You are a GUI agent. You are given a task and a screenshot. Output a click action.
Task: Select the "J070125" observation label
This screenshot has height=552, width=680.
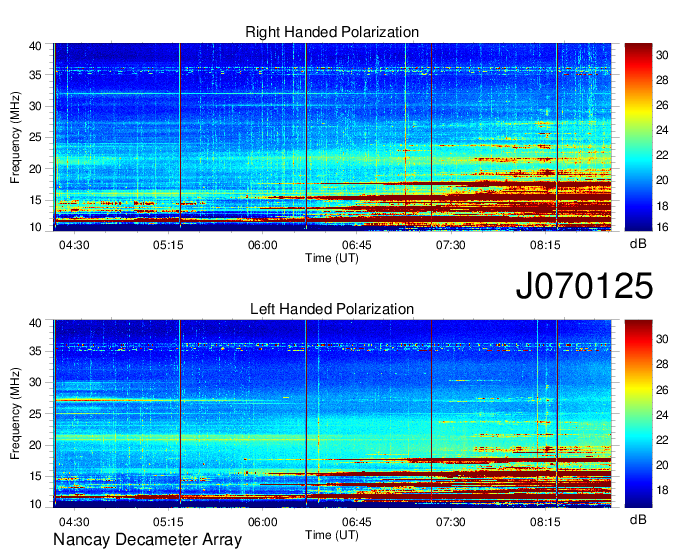[584, 285]
